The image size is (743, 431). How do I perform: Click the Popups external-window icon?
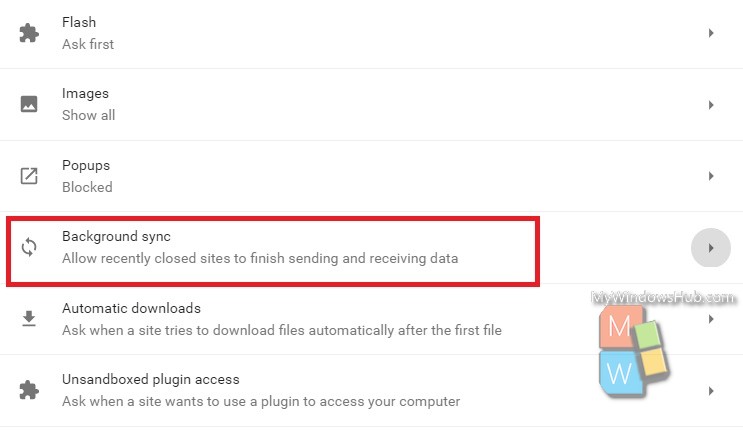point(29,176)
